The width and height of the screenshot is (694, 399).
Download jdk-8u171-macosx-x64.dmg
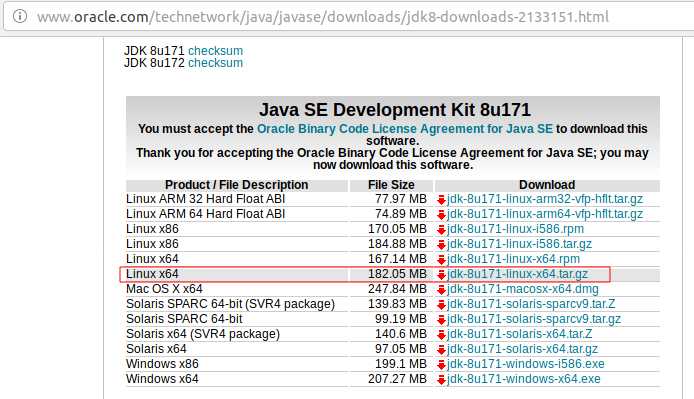(523, 289)
